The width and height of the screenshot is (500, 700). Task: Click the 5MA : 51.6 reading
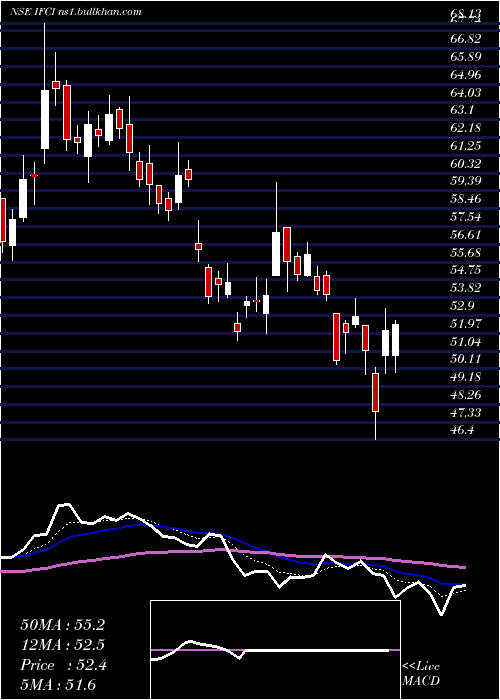[x=58, y=685]
